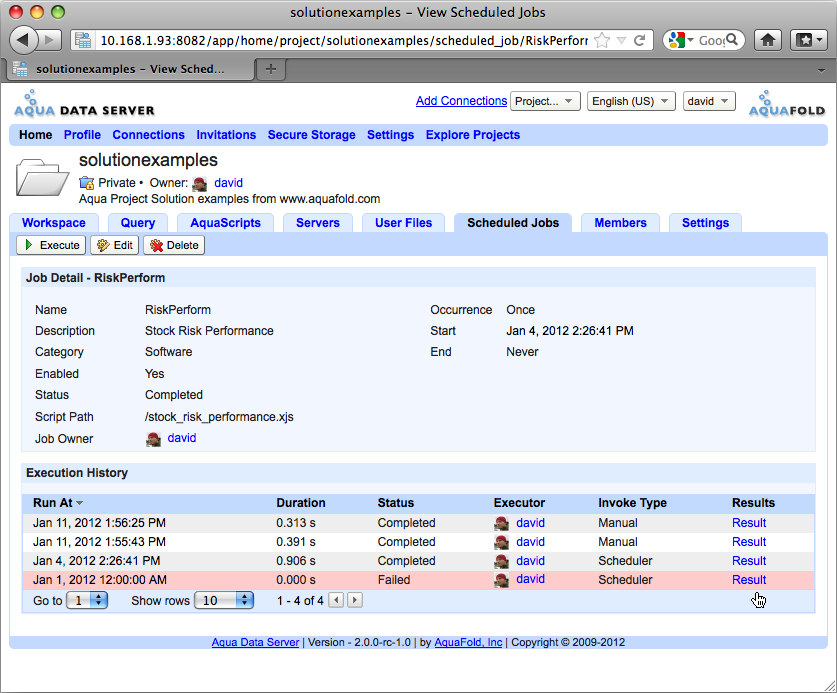837x693 pixels.
Task: Click executor avatar in Jan 4 row
Action: pos(501,562)
